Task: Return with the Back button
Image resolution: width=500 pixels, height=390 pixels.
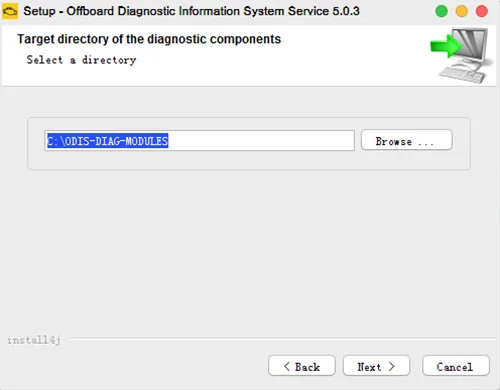Action: click(x=302, y=366)
